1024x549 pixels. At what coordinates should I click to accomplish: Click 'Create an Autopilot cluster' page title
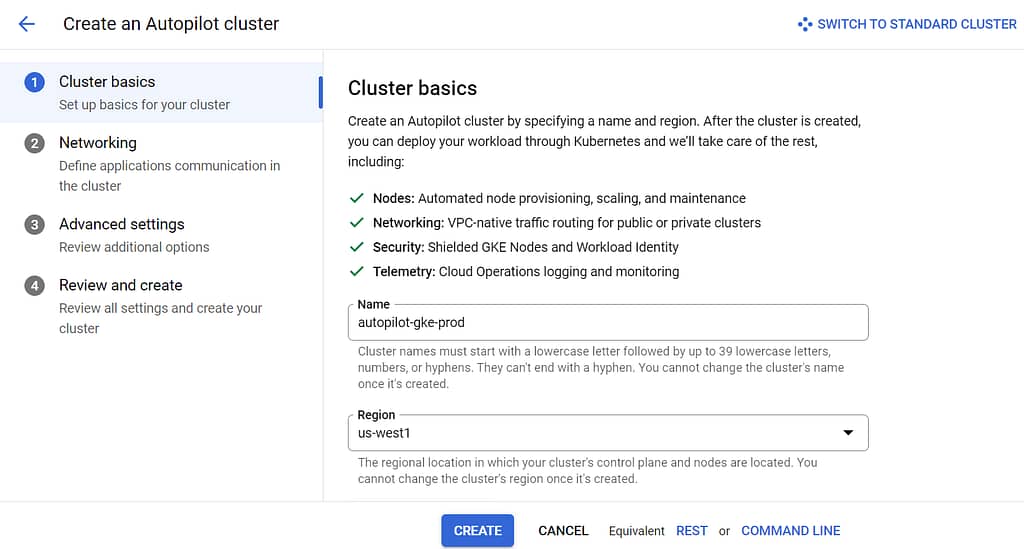[171, 24]
